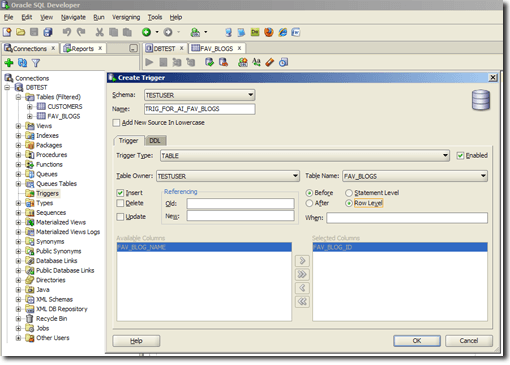
Task: Click the trigger Name input field
Action: [200, 109]
